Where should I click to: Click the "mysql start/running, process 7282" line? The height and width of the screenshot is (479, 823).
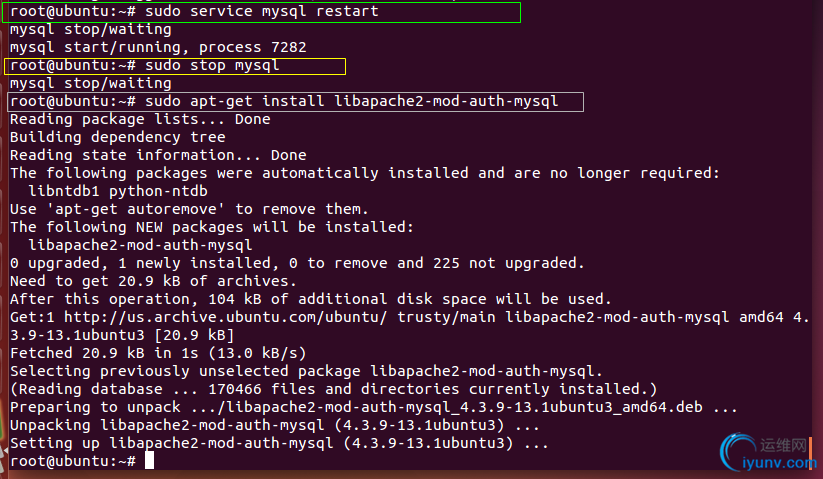coord(157,47)
